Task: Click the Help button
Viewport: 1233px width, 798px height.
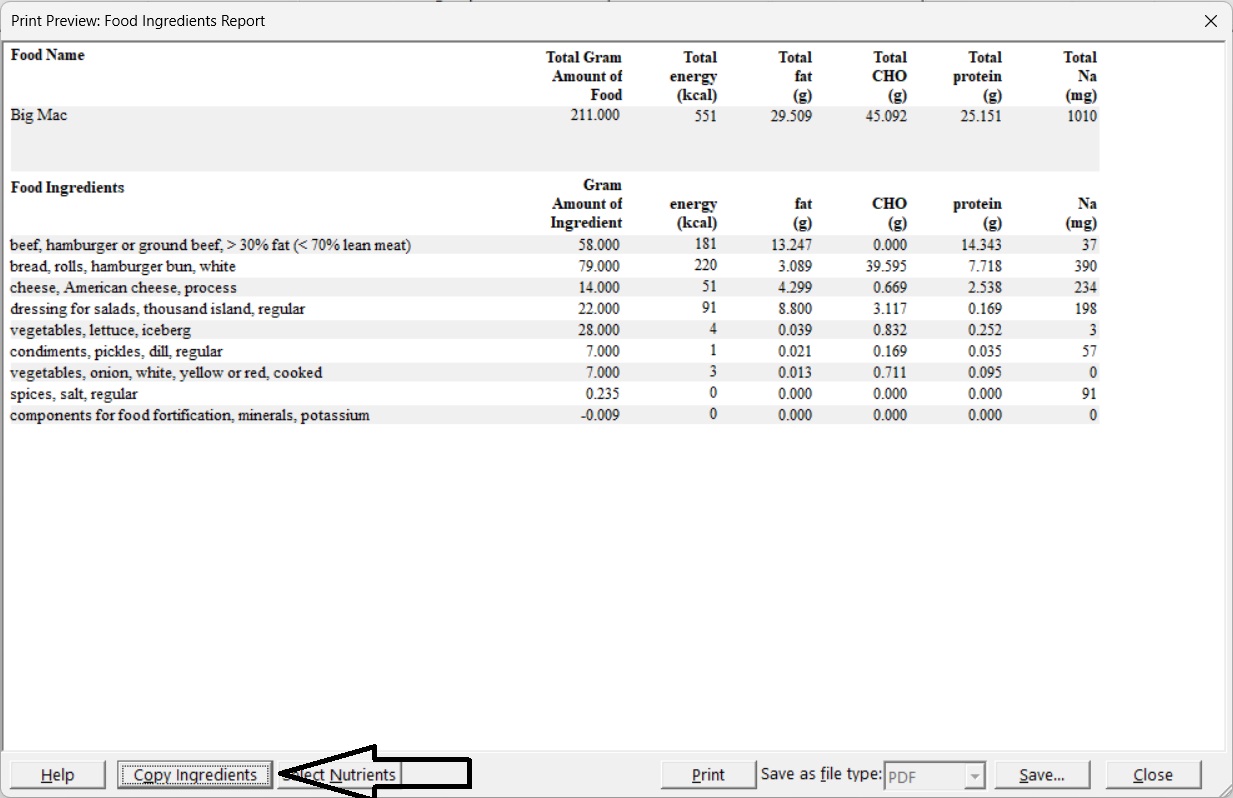Action: point(57,775)
